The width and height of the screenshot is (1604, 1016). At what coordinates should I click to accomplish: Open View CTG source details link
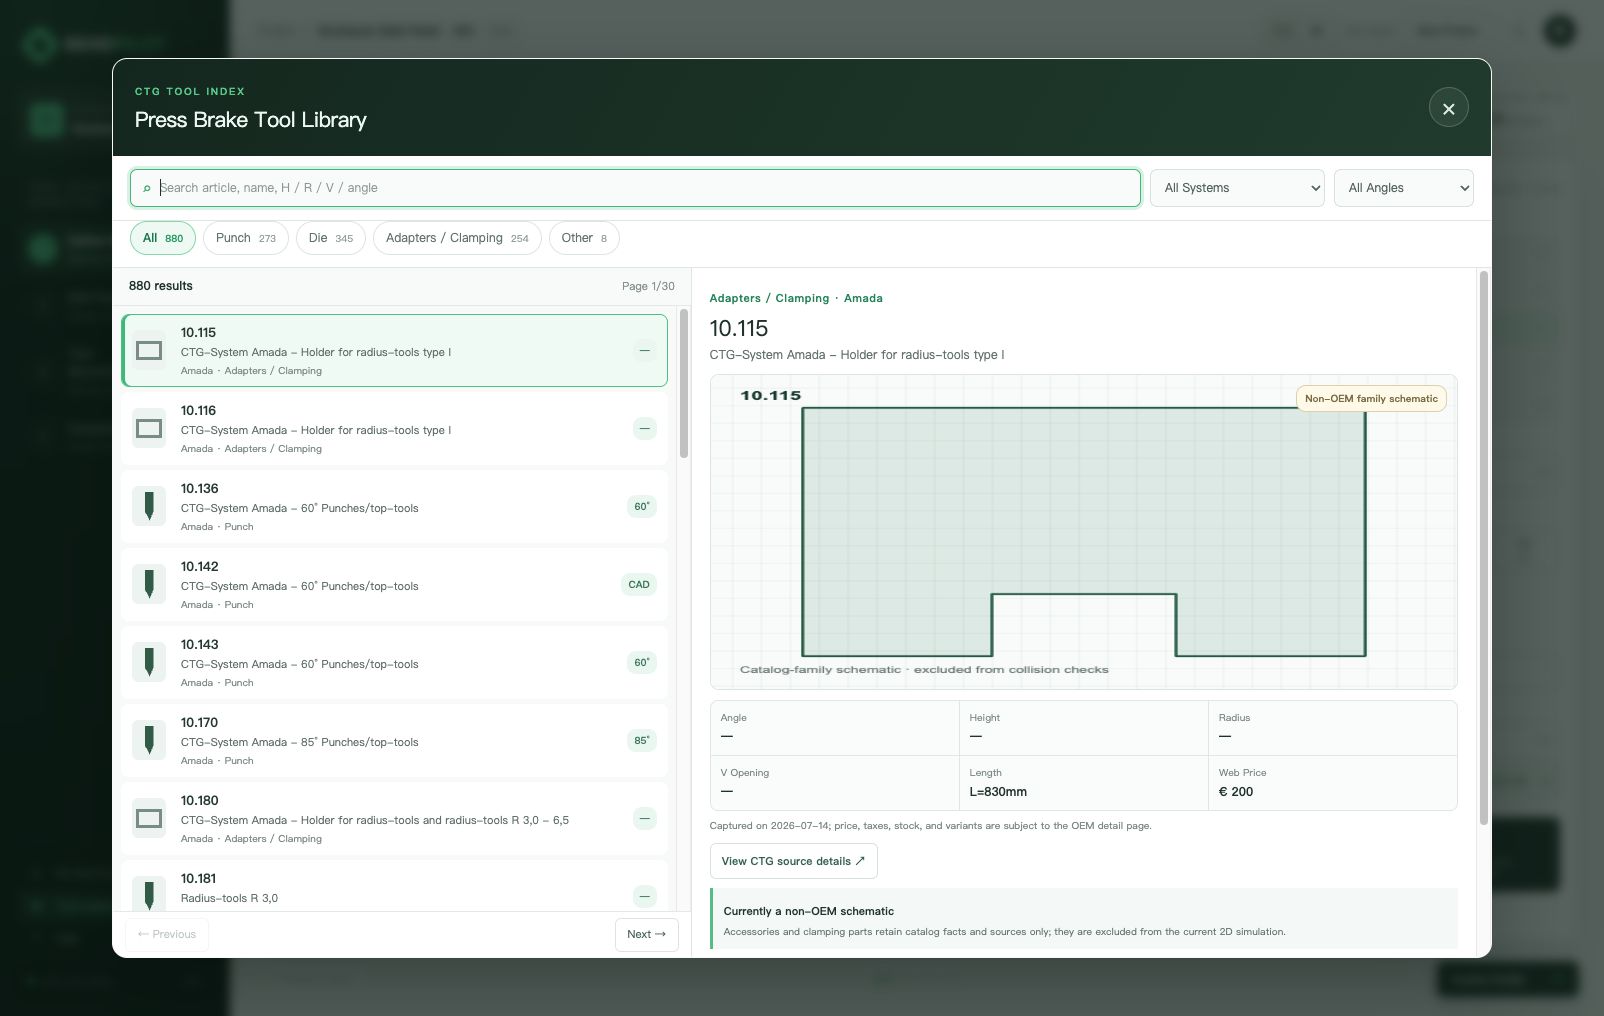point(793,861)
